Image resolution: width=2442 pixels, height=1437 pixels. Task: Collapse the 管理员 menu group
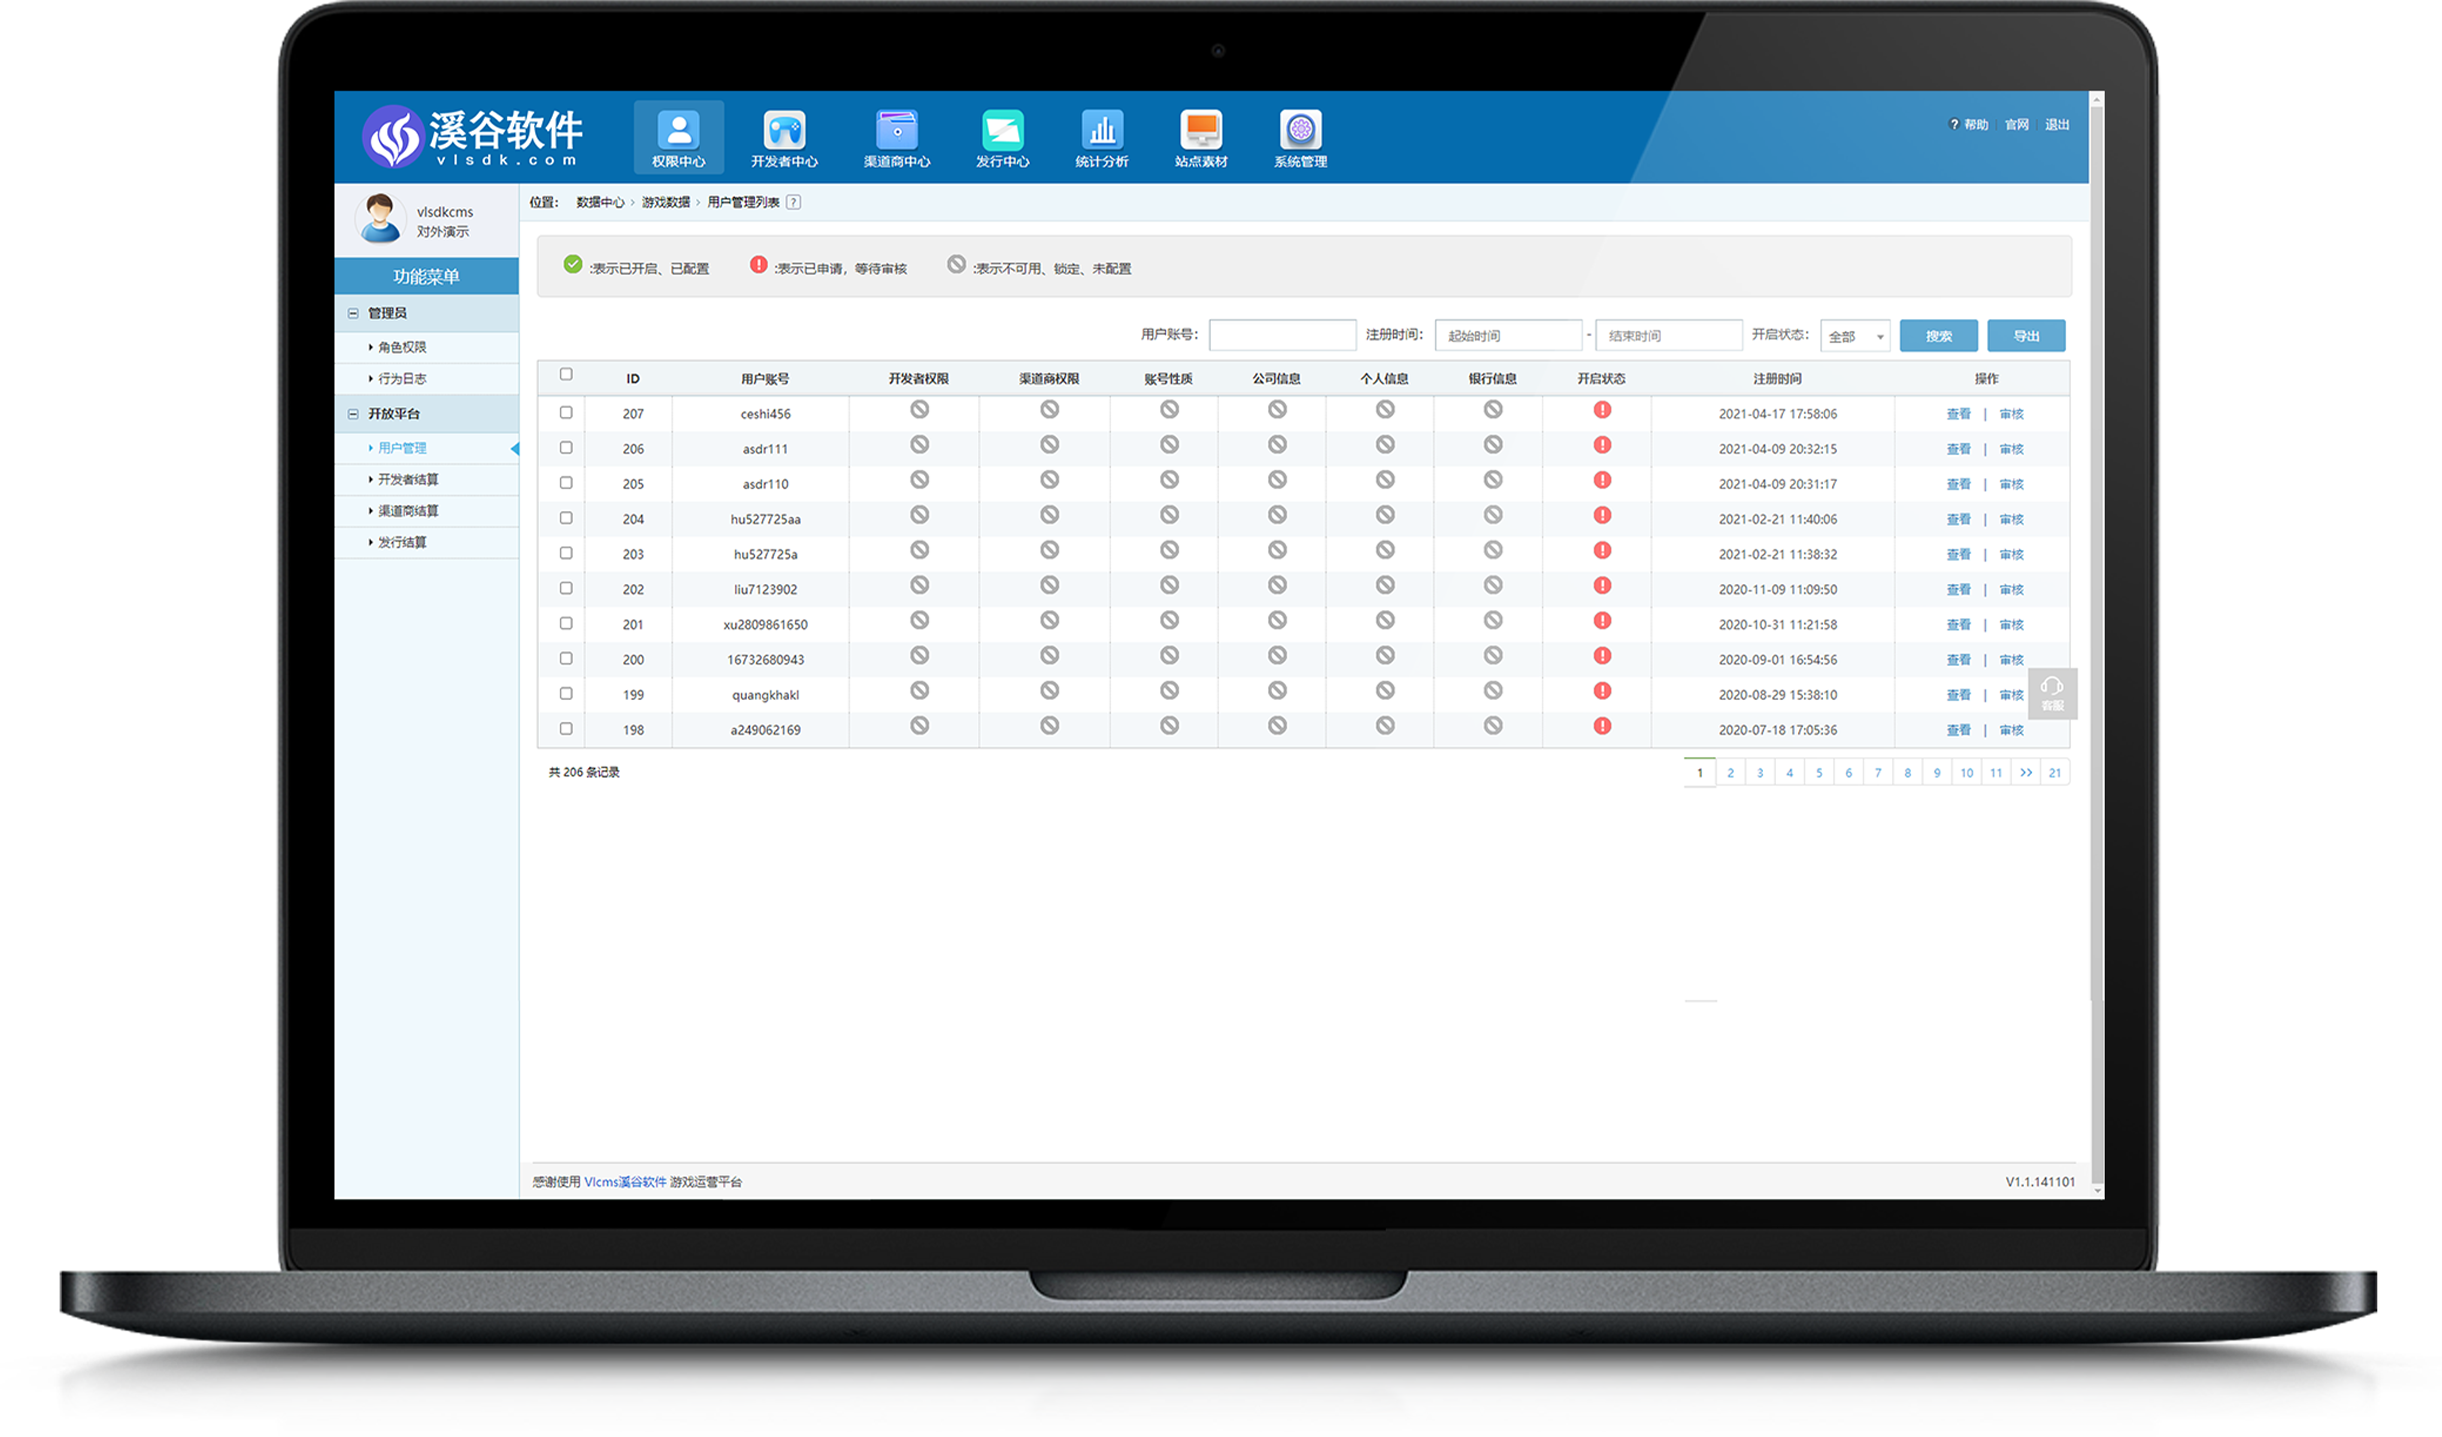click(353, 313)
